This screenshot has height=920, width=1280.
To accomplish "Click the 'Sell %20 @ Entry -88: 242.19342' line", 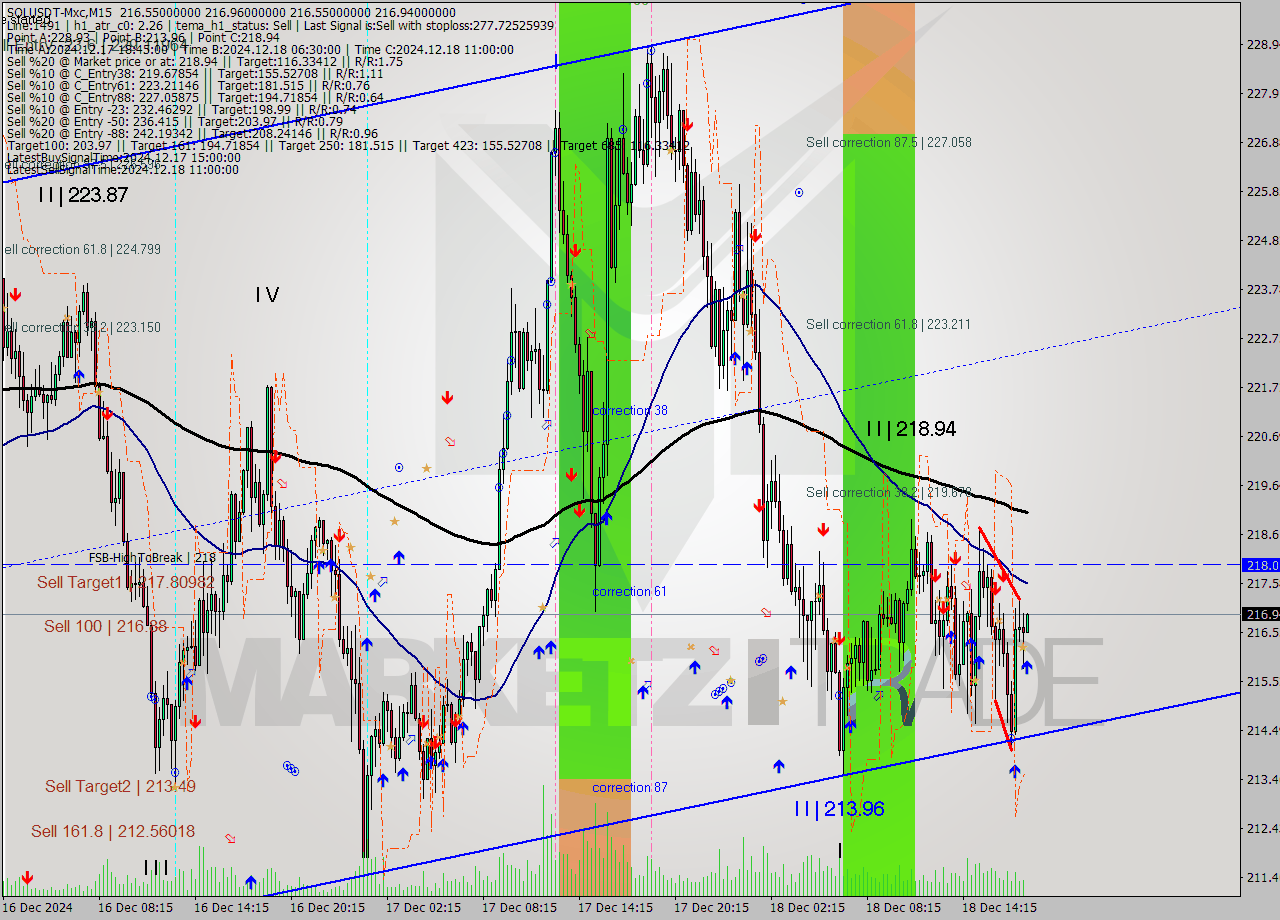I will coord(192,133).
